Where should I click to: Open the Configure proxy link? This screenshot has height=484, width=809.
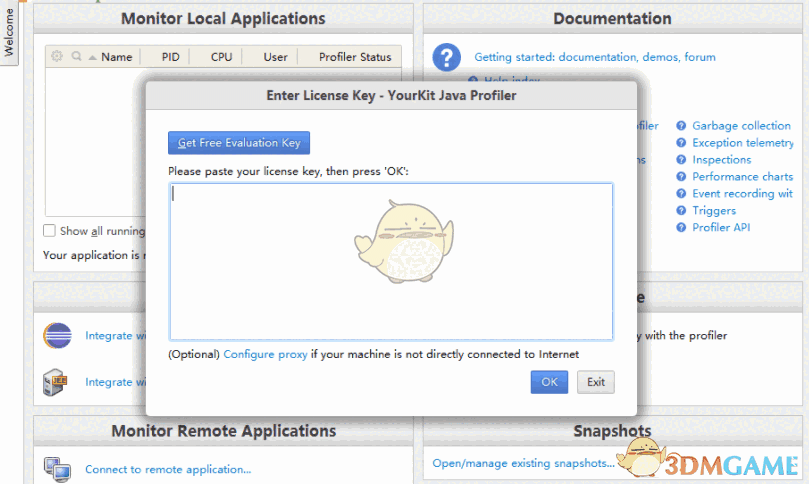click(x=265, y=354)
